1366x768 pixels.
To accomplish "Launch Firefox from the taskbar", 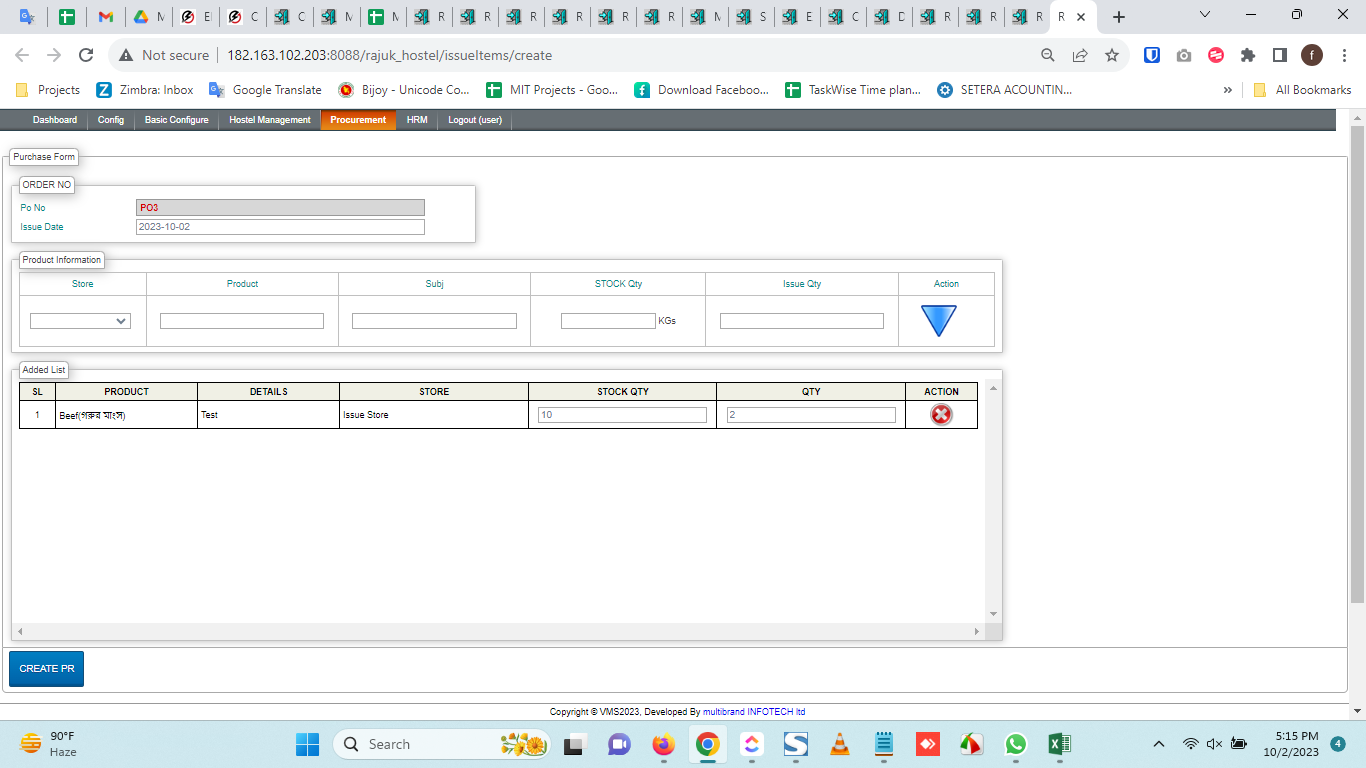I will point(663,744).
